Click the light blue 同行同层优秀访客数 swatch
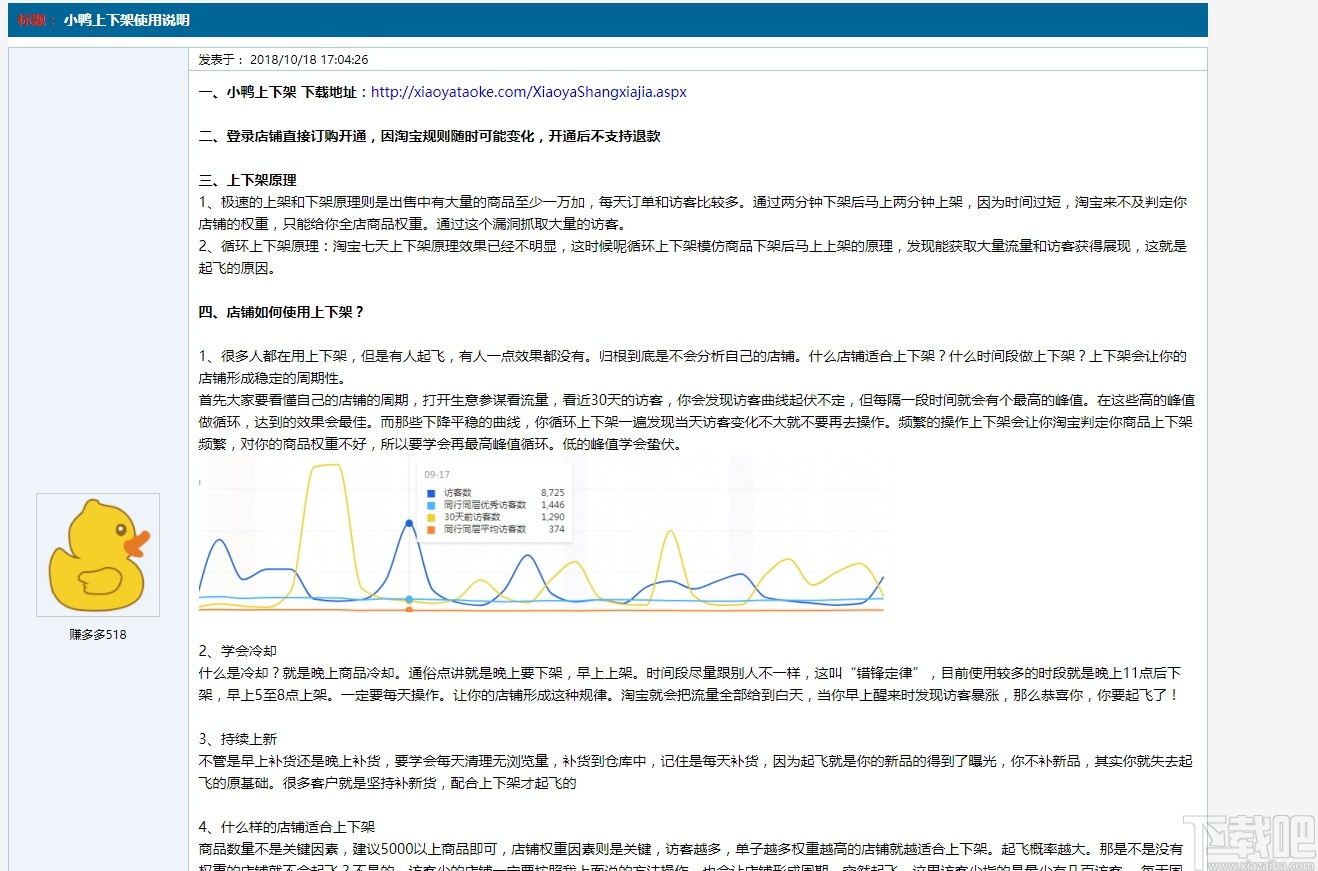The width and height of the screenshot is (1318, 871). [430, 505]
